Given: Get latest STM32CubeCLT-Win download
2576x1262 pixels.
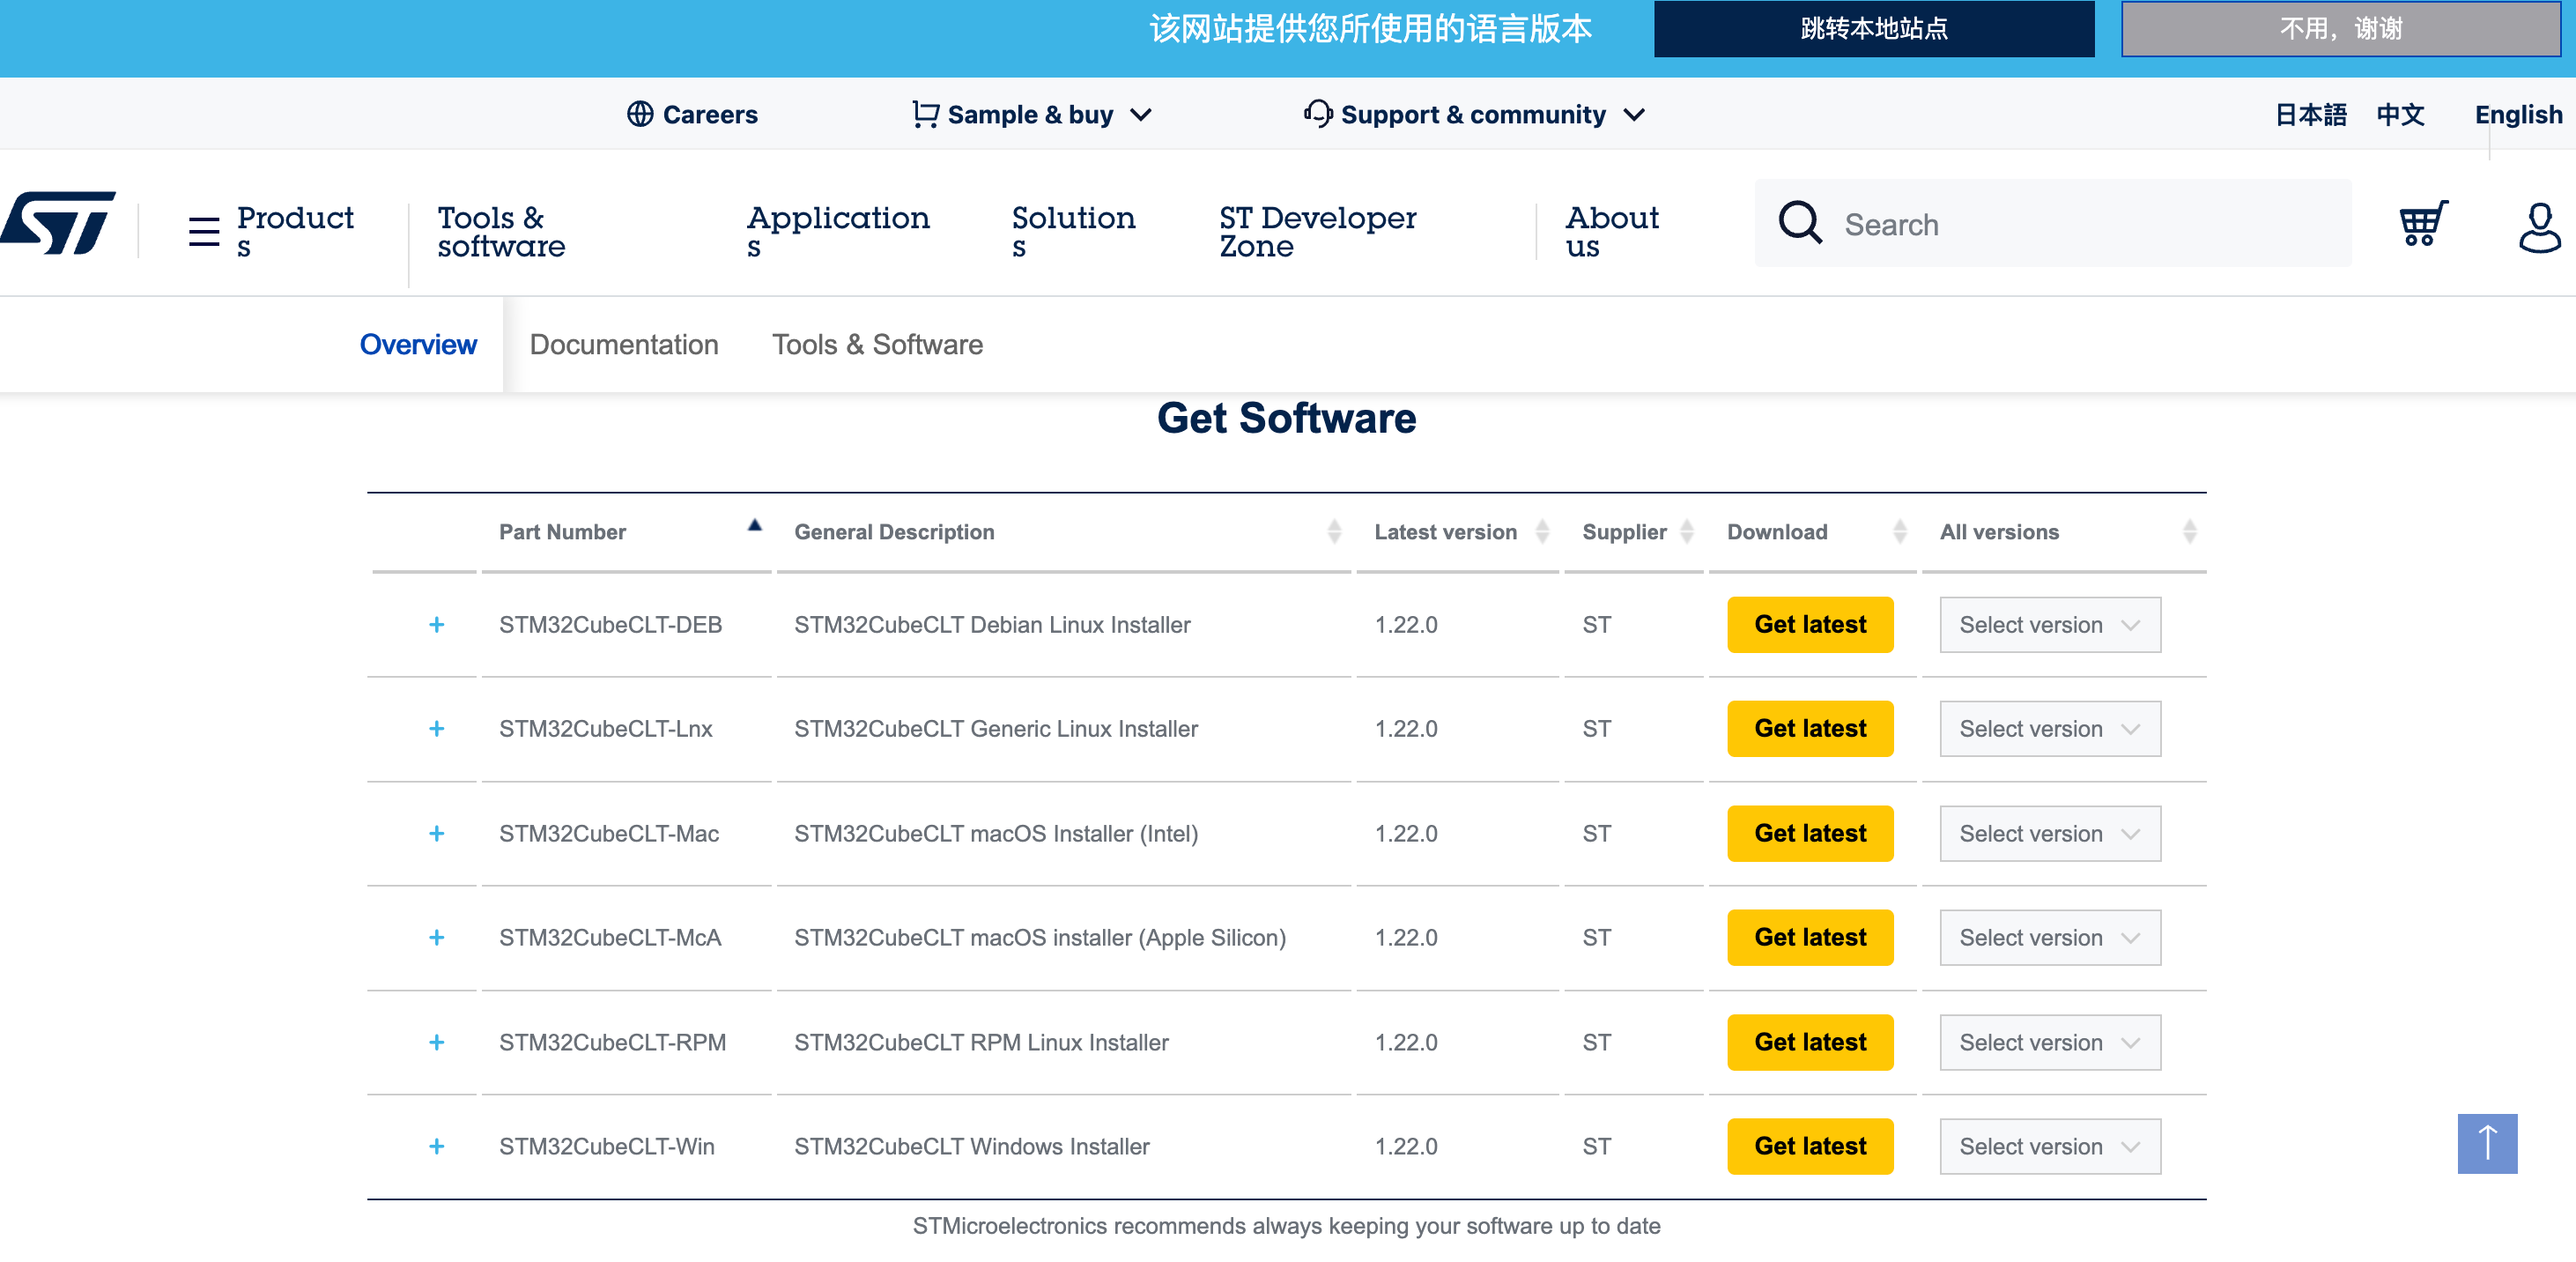Looking at the screenshot, I should click(1810, 1146).
